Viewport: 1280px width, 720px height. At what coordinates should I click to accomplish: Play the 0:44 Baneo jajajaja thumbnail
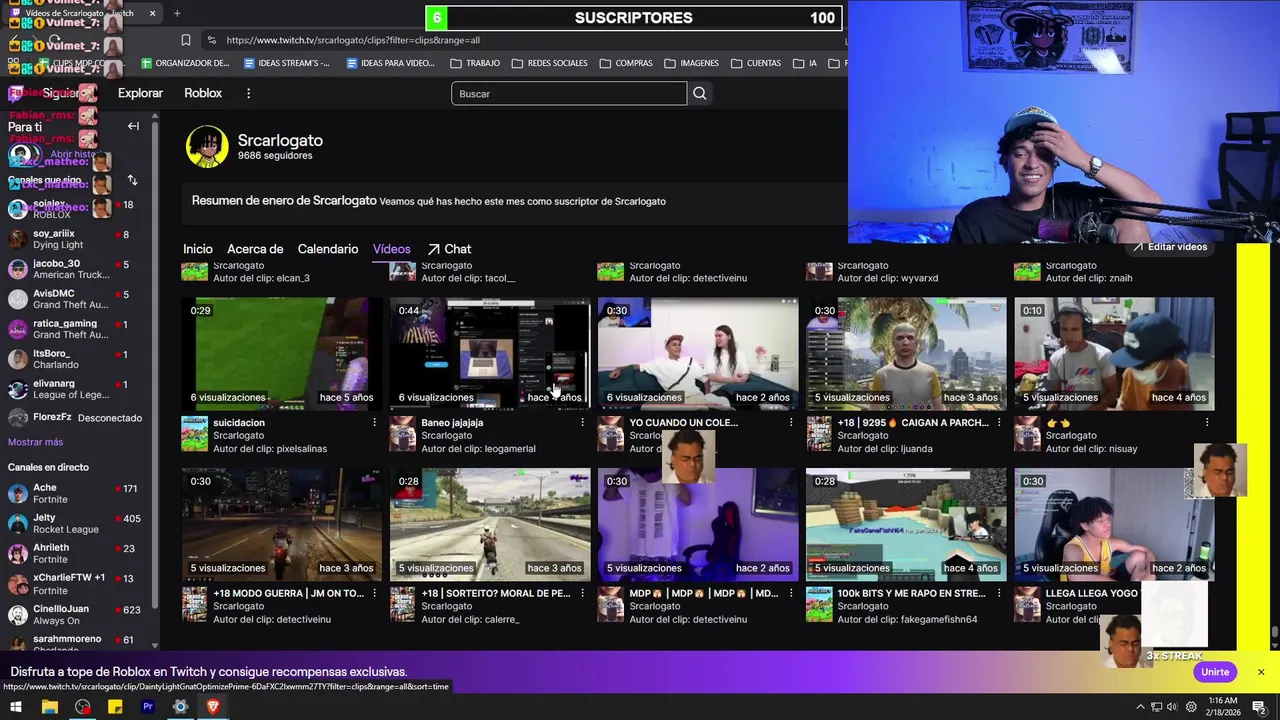pos(490,353)
